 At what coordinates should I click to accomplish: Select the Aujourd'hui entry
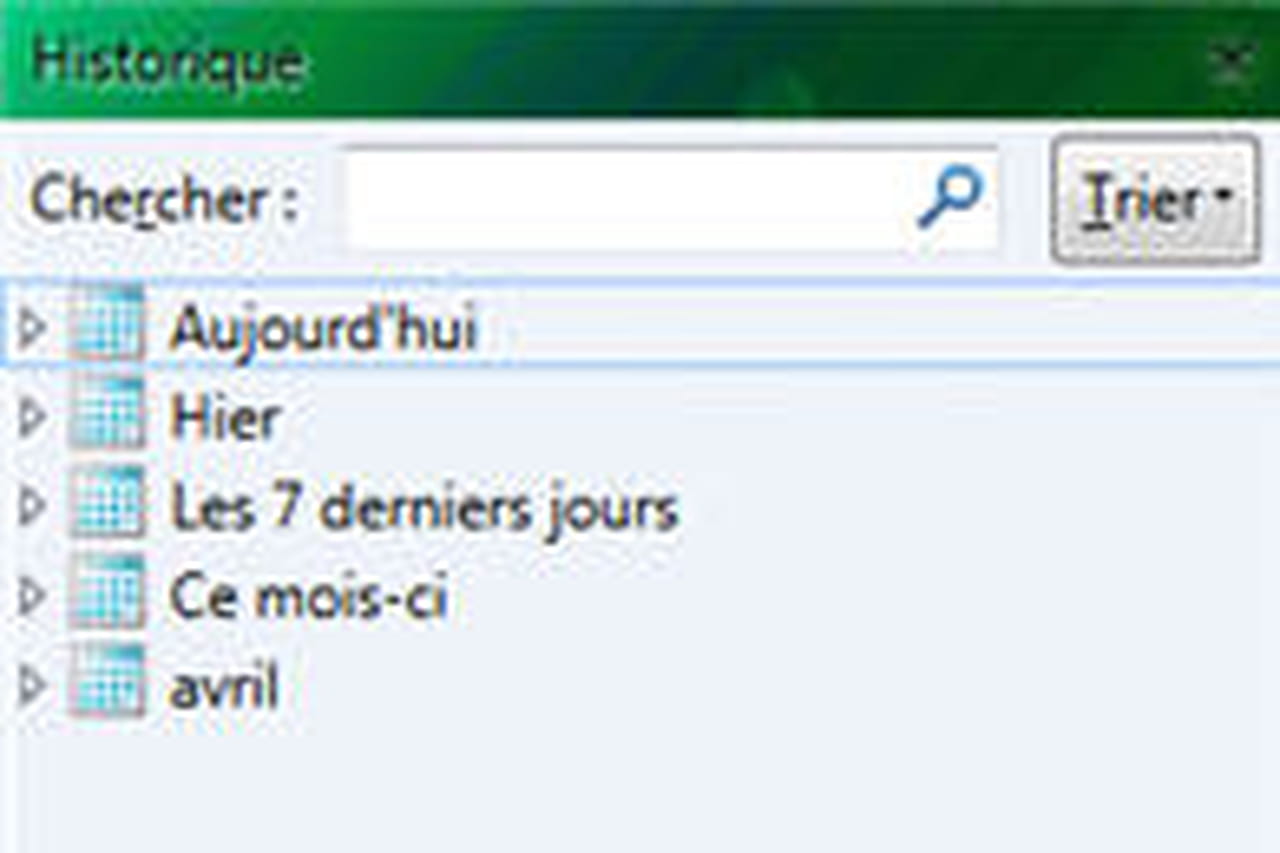coord(324,328)
